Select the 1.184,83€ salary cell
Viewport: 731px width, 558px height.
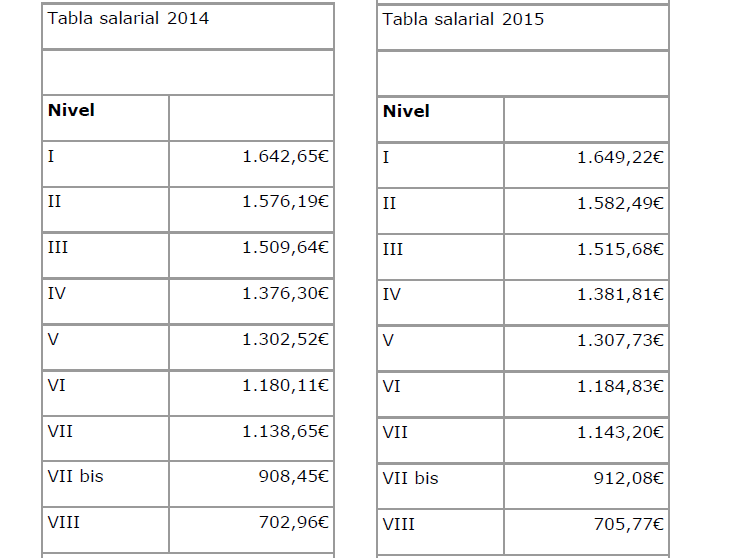(621, 386)
